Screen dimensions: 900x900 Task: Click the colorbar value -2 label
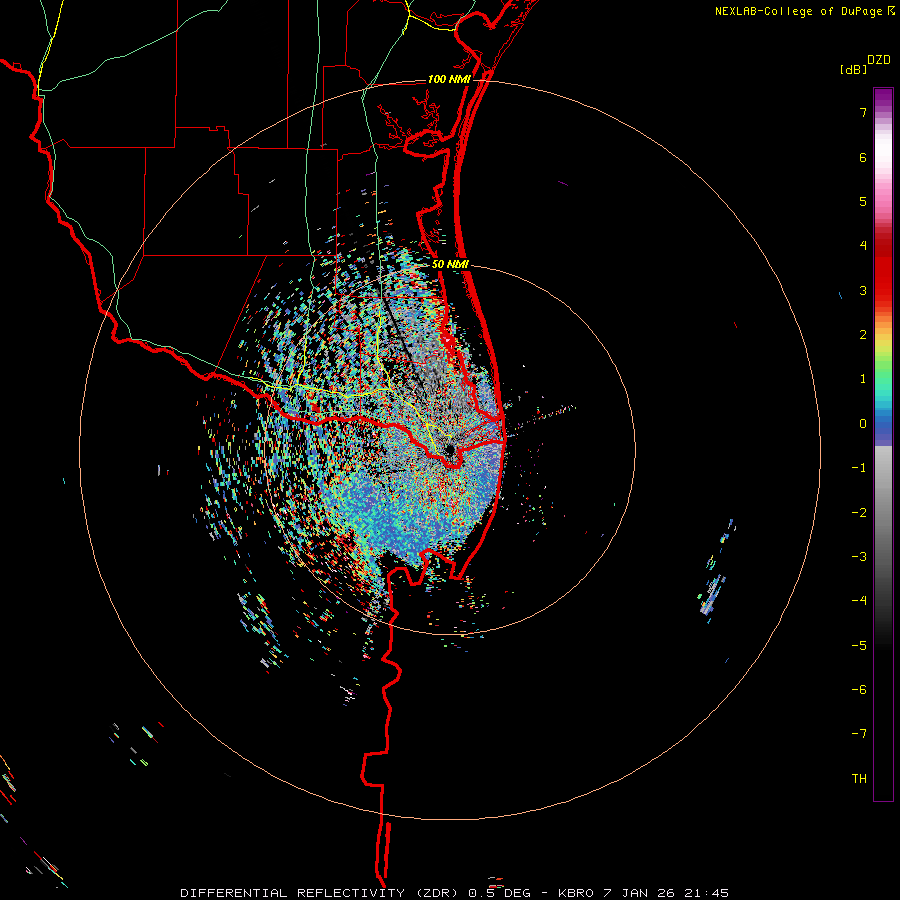859,513
